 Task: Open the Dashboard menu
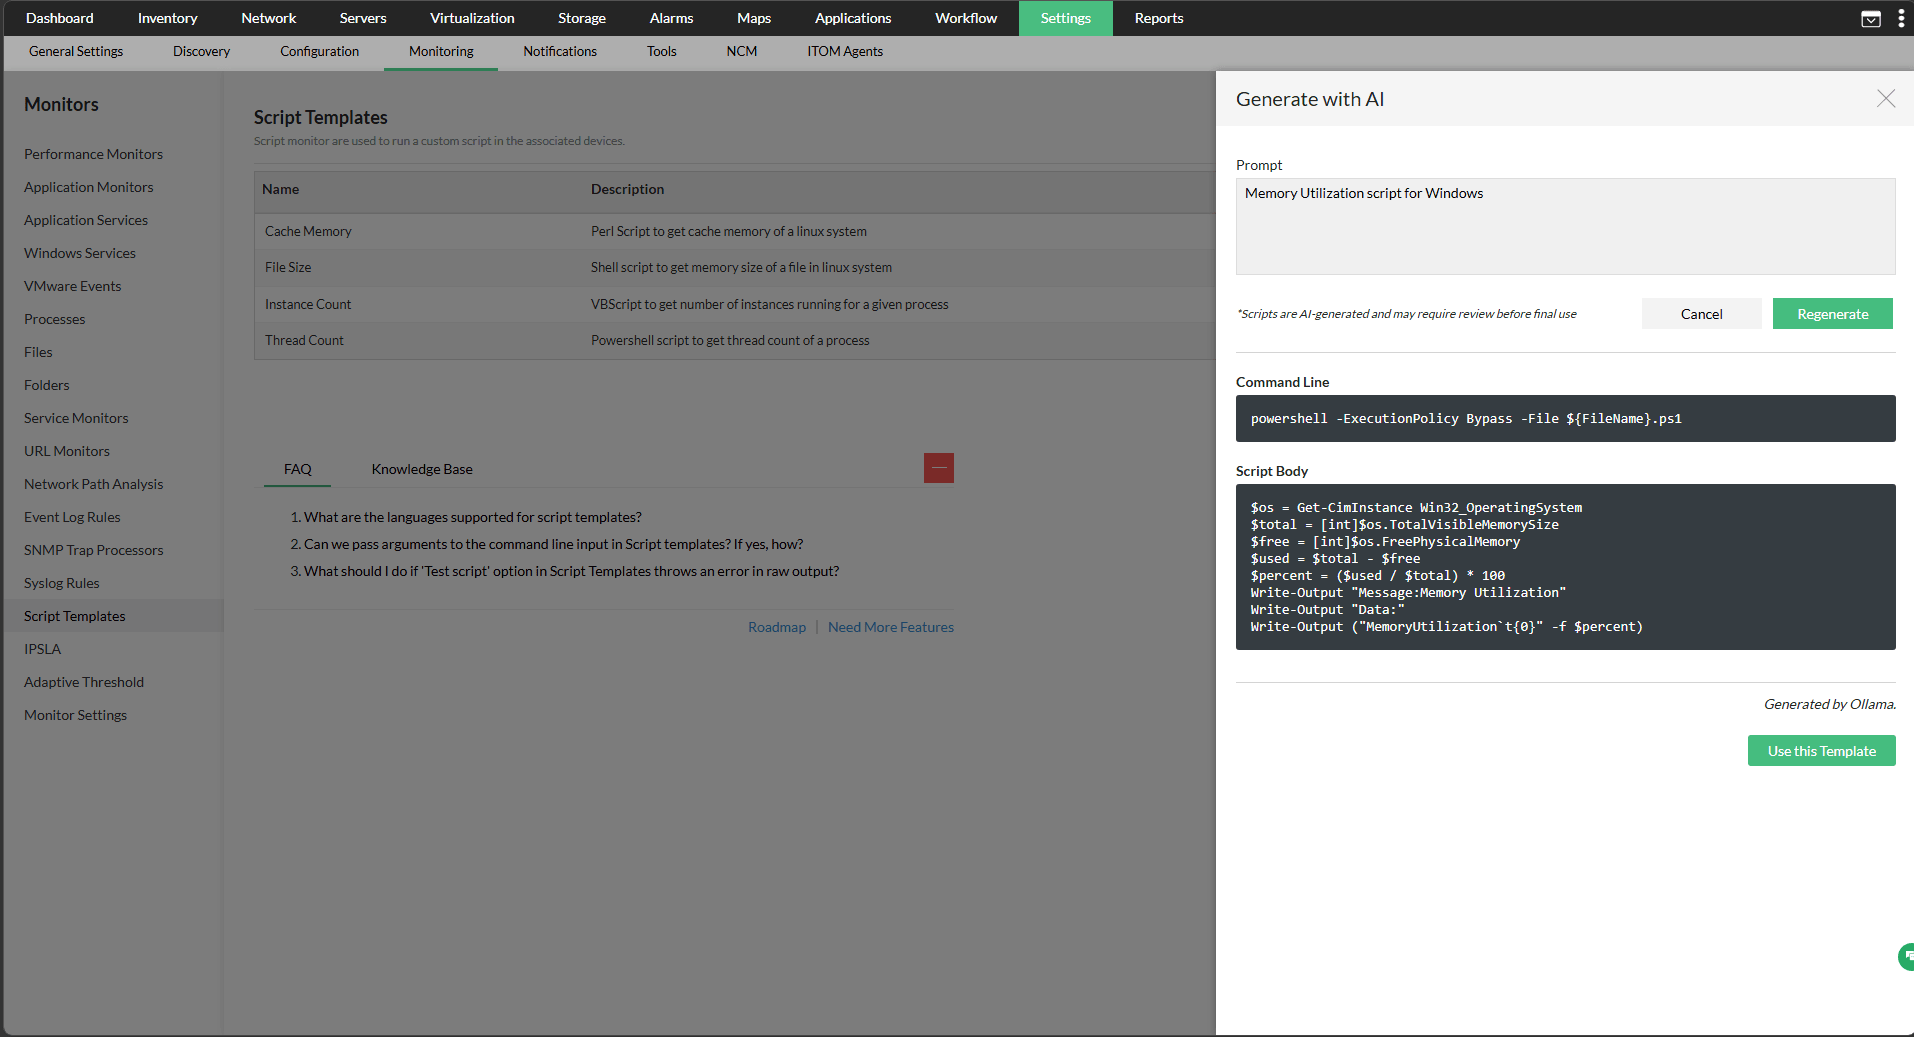tap(59, 18)
